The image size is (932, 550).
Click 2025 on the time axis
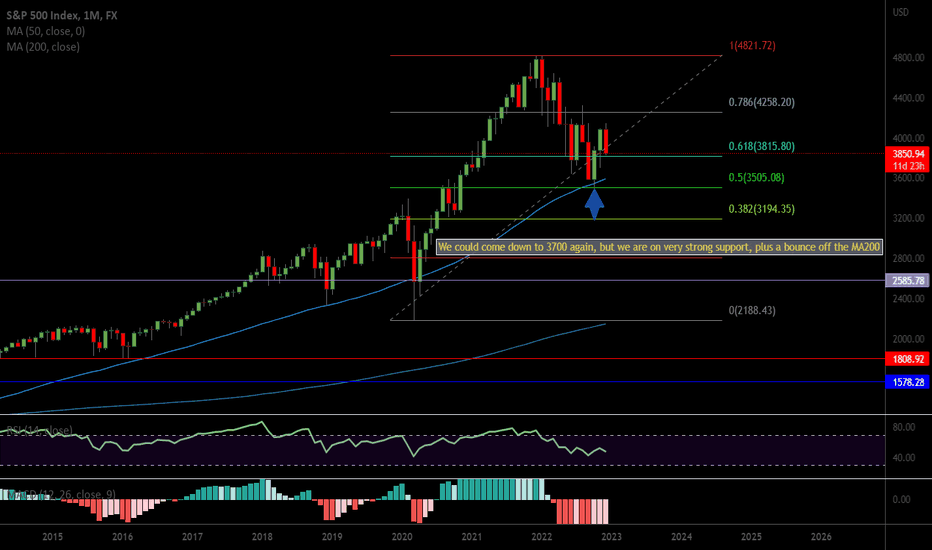click(751, 537)
